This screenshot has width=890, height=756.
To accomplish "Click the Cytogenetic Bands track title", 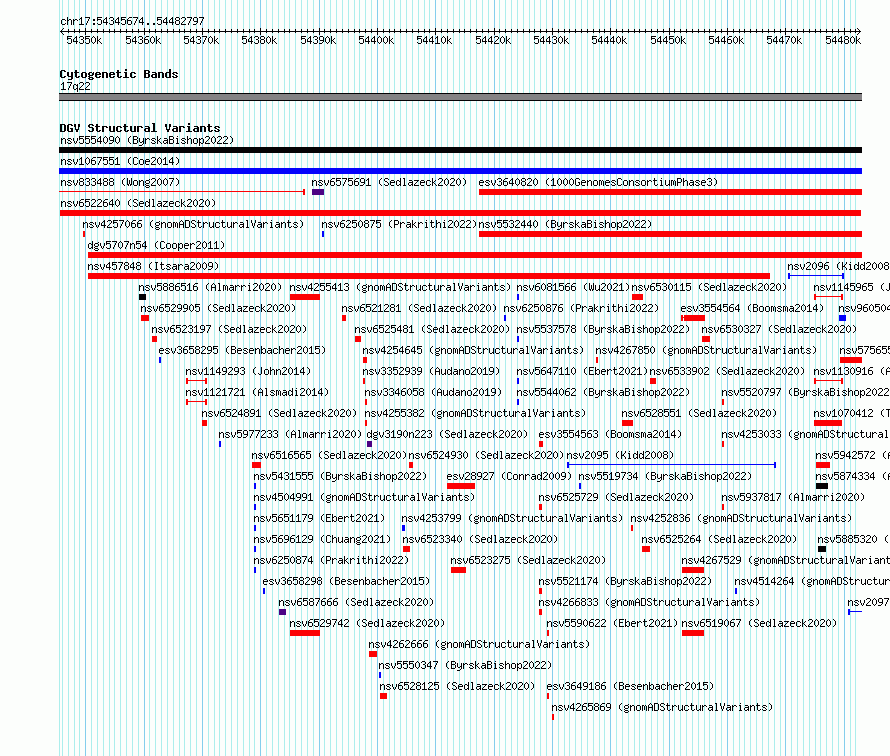I will point(119,74).
